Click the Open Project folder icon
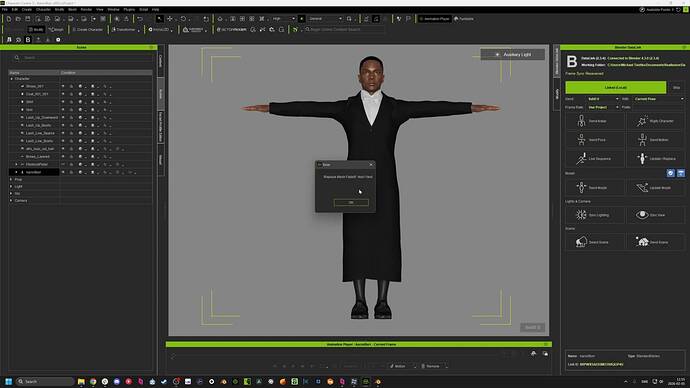The height and width of the screenshot is (388, 690). 18,19
